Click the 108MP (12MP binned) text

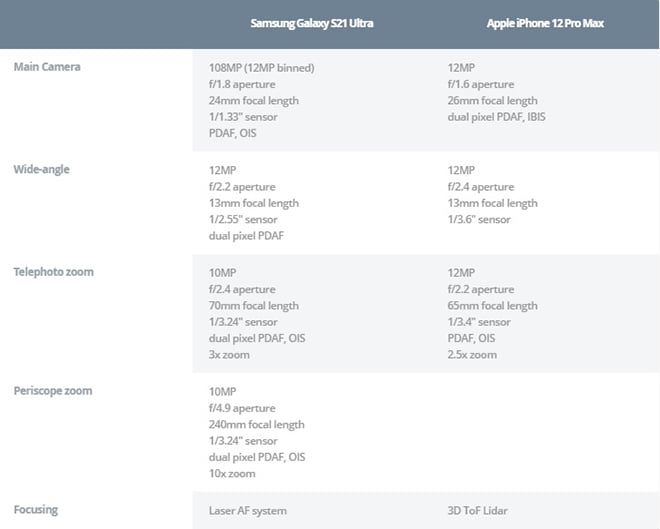[x=261, y=68]
